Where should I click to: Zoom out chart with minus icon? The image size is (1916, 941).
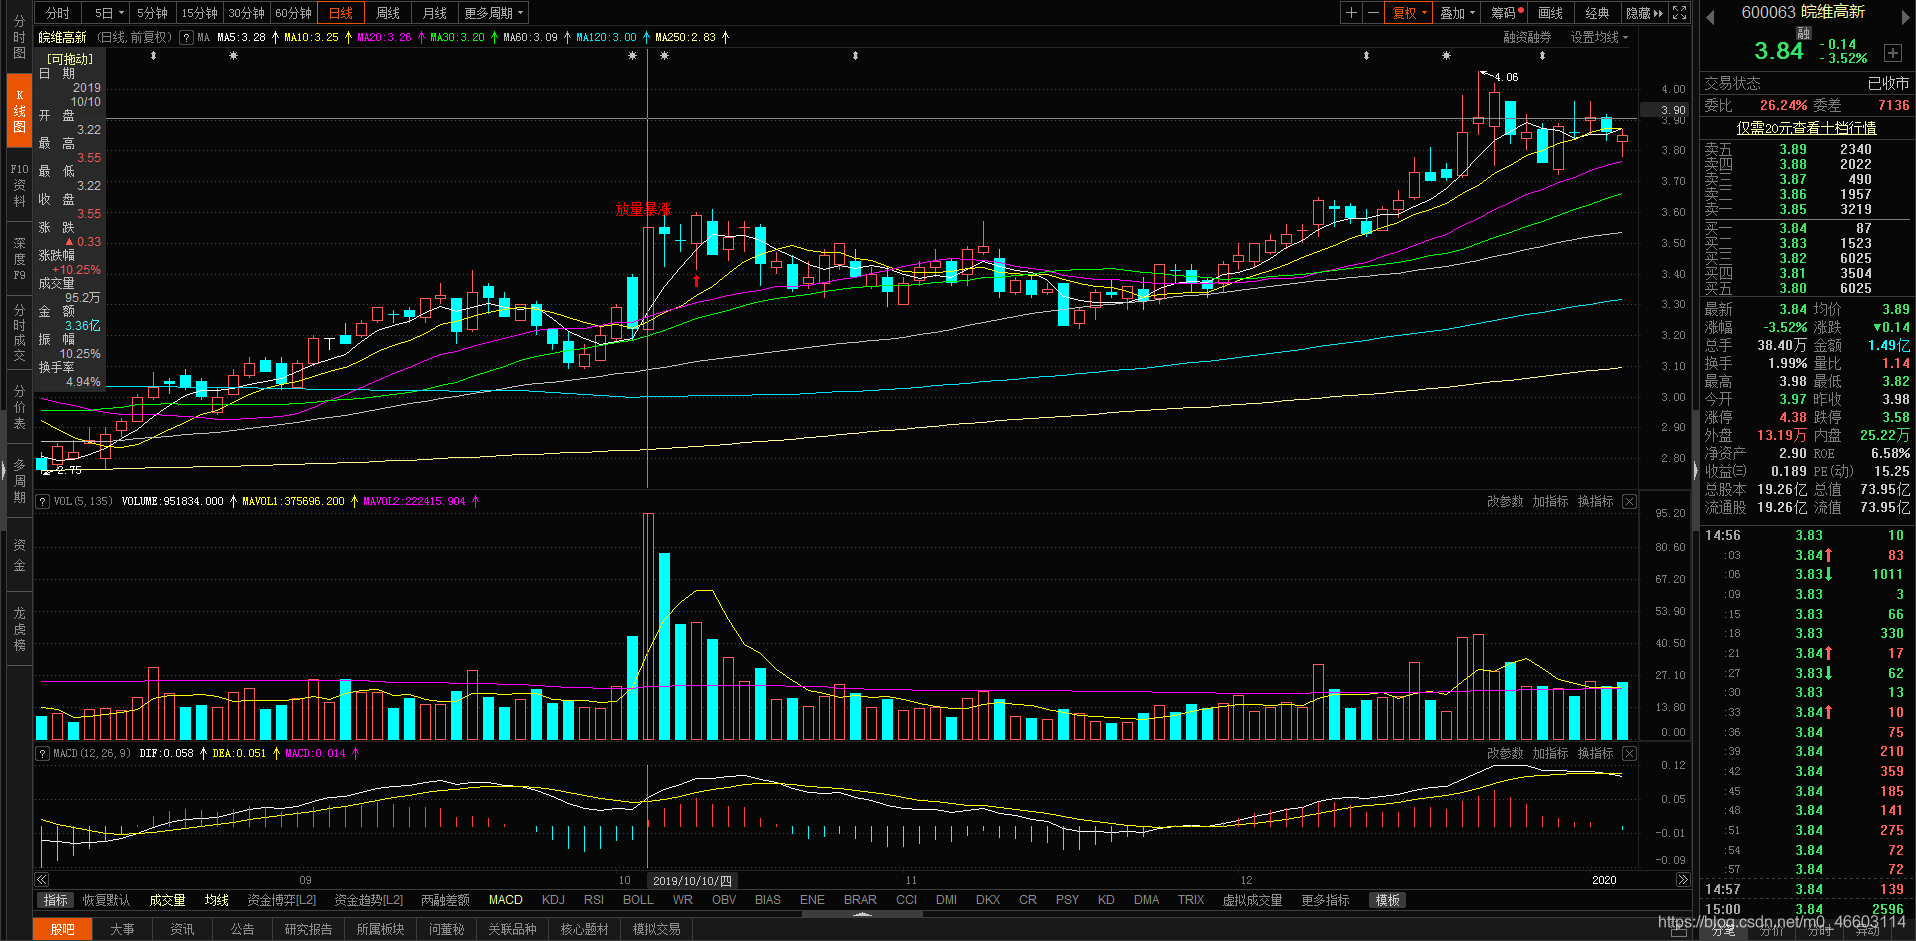[x=1373, y=13]
